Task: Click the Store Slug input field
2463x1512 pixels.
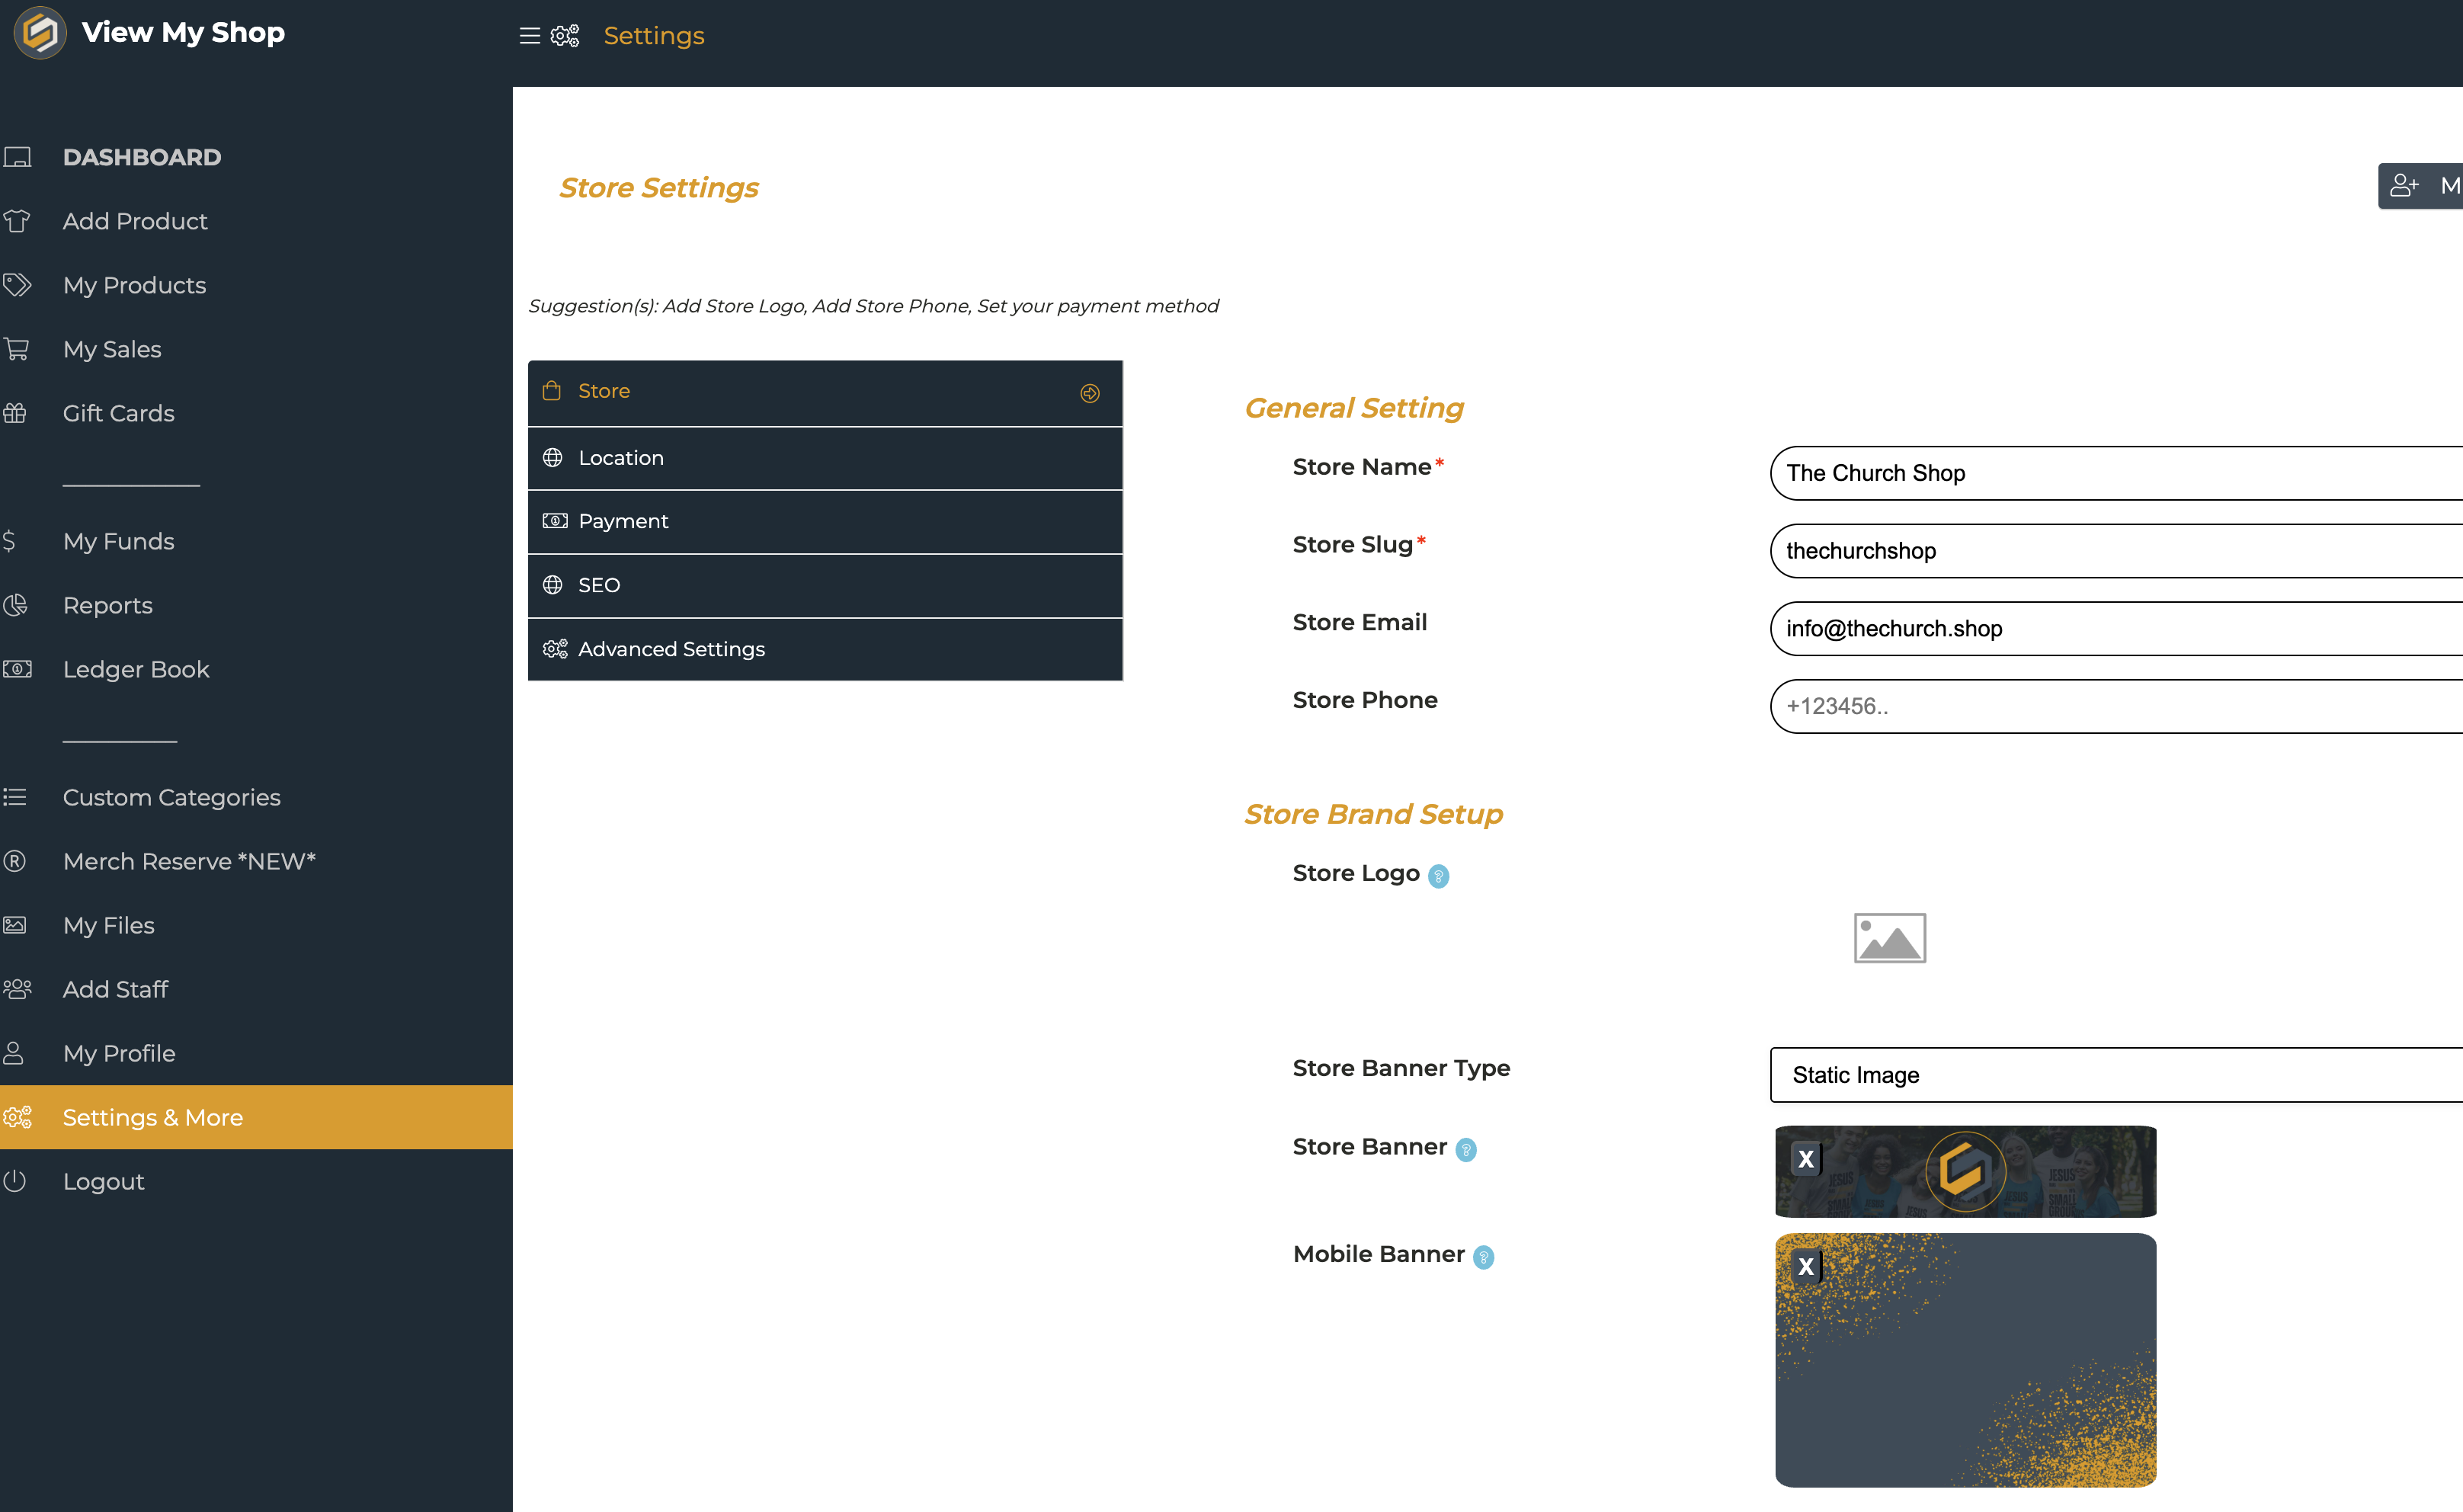Action: point(2116,551)
